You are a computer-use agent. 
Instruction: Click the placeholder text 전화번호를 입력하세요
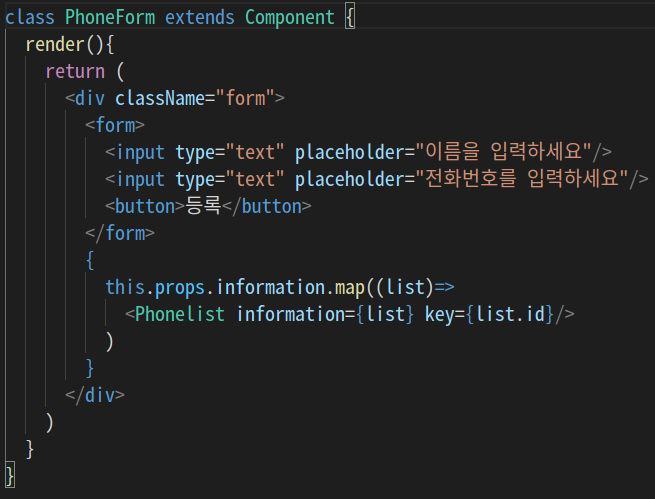[522, 178]
